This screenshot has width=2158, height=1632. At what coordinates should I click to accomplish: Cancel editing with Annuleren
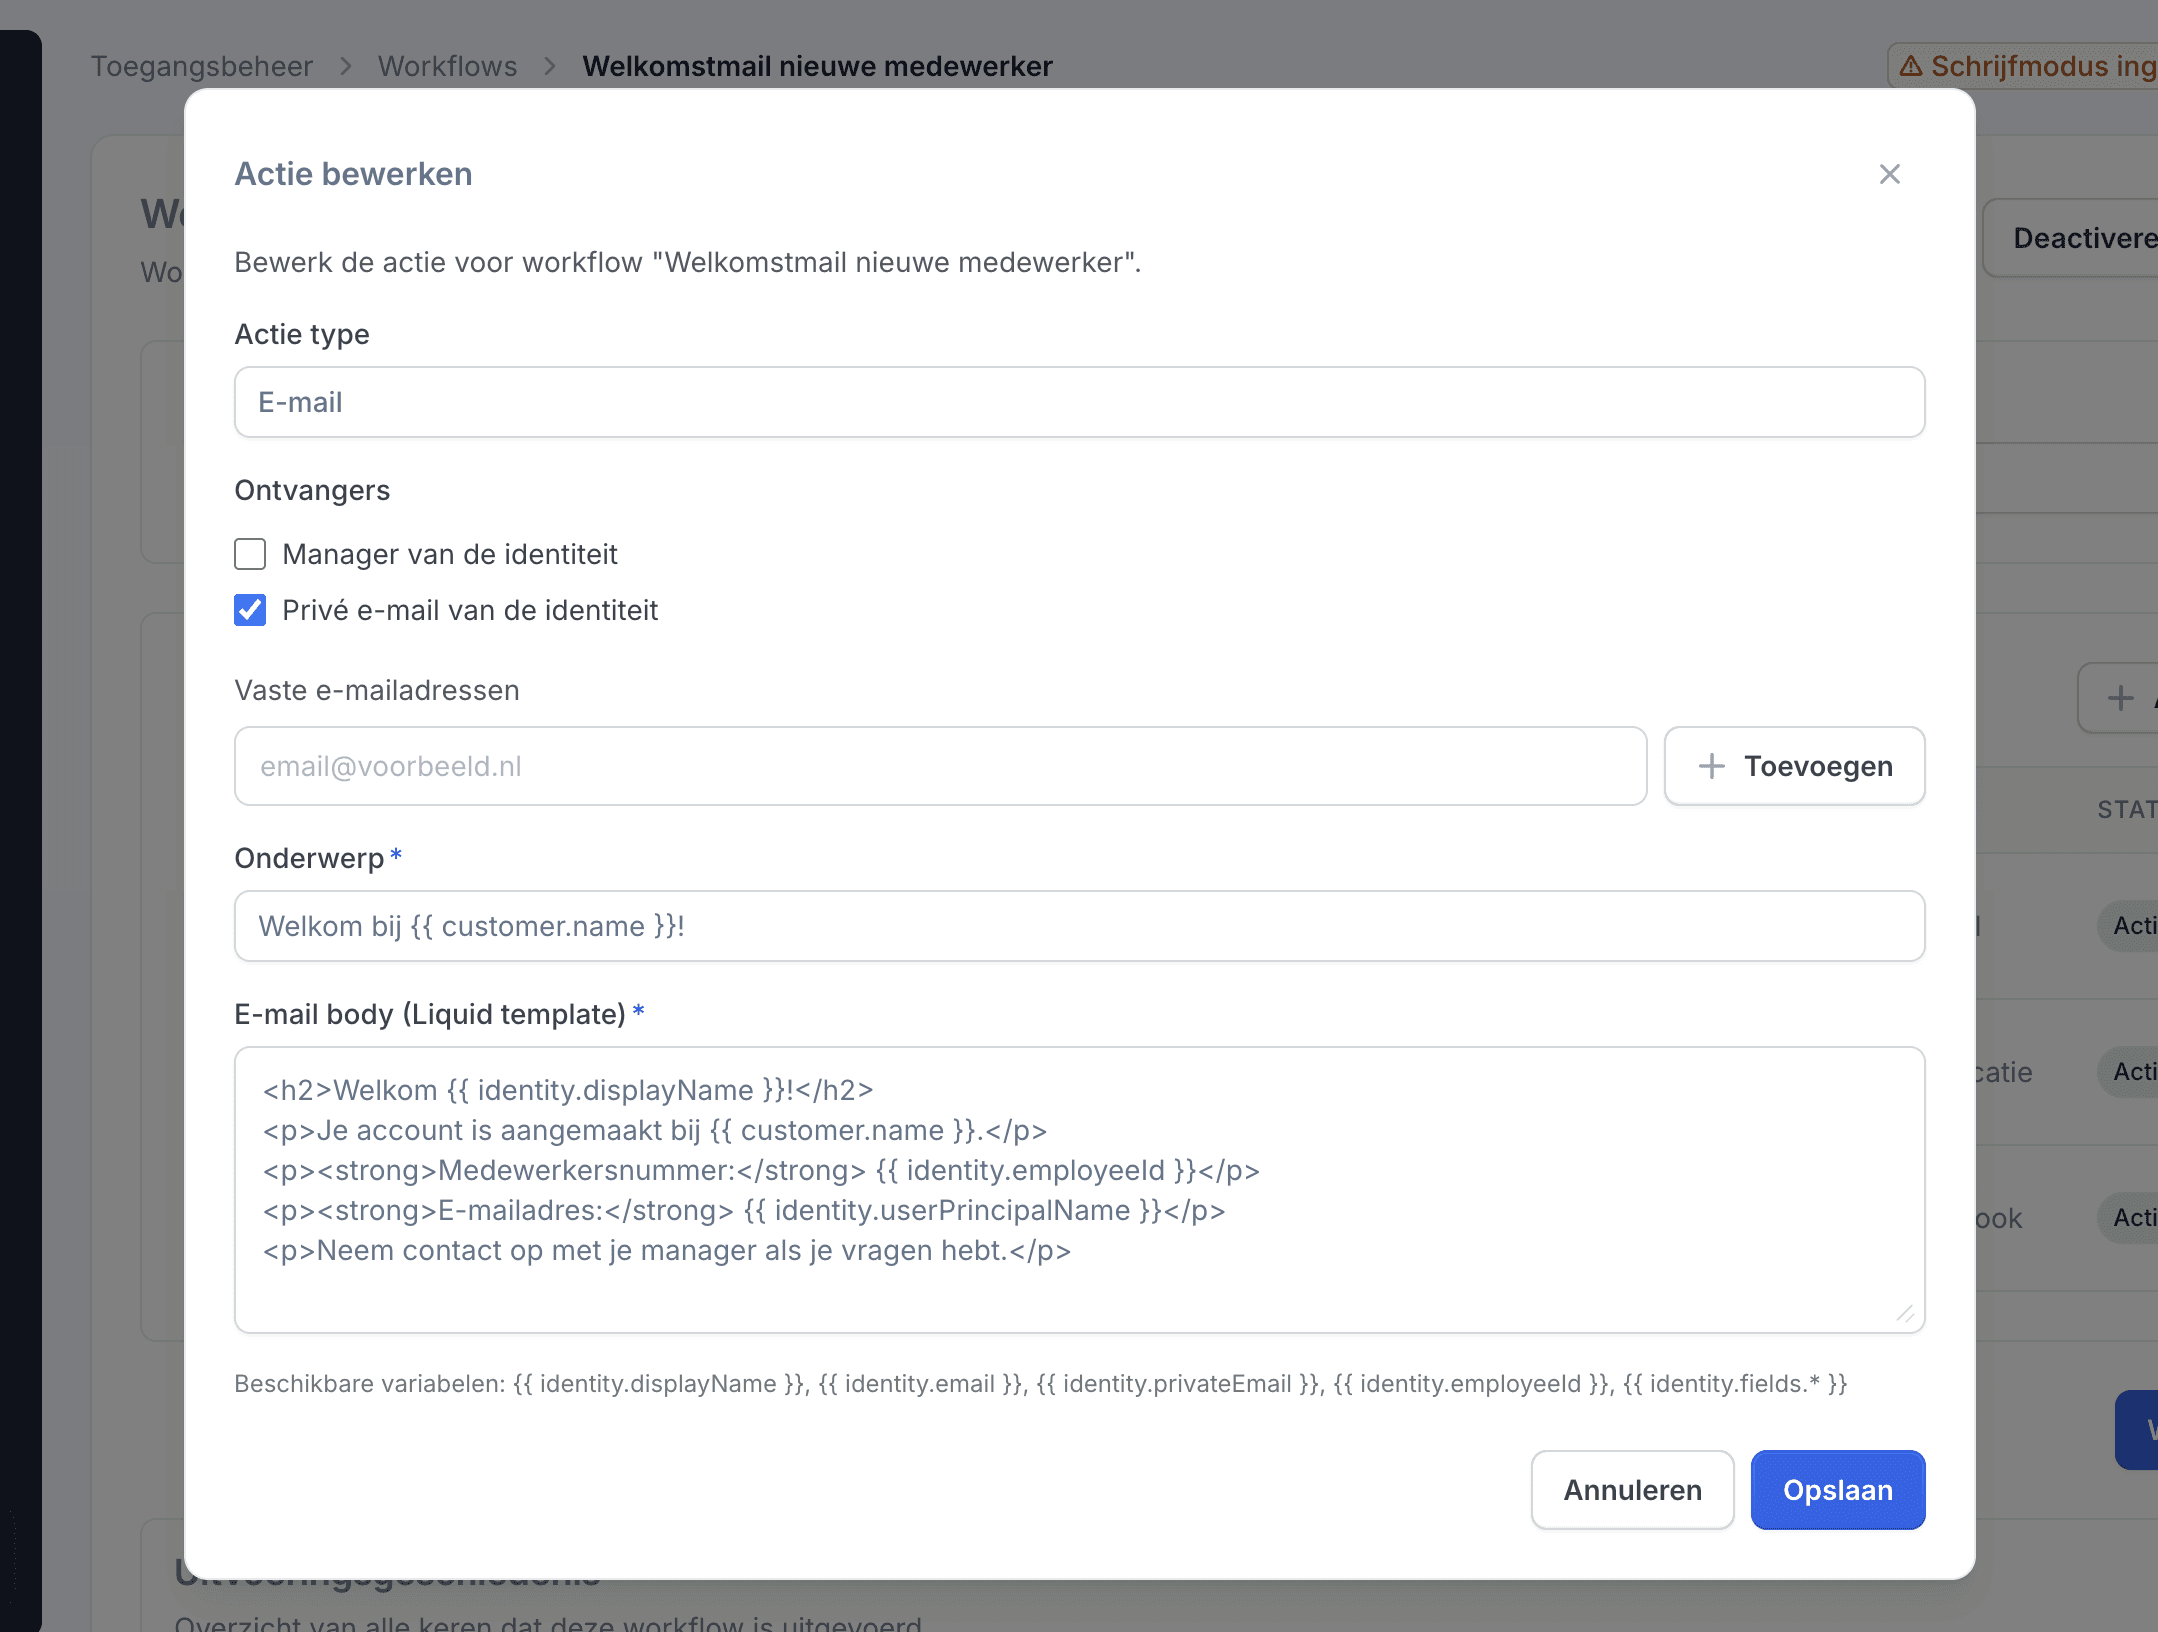coord(1631,1490)
